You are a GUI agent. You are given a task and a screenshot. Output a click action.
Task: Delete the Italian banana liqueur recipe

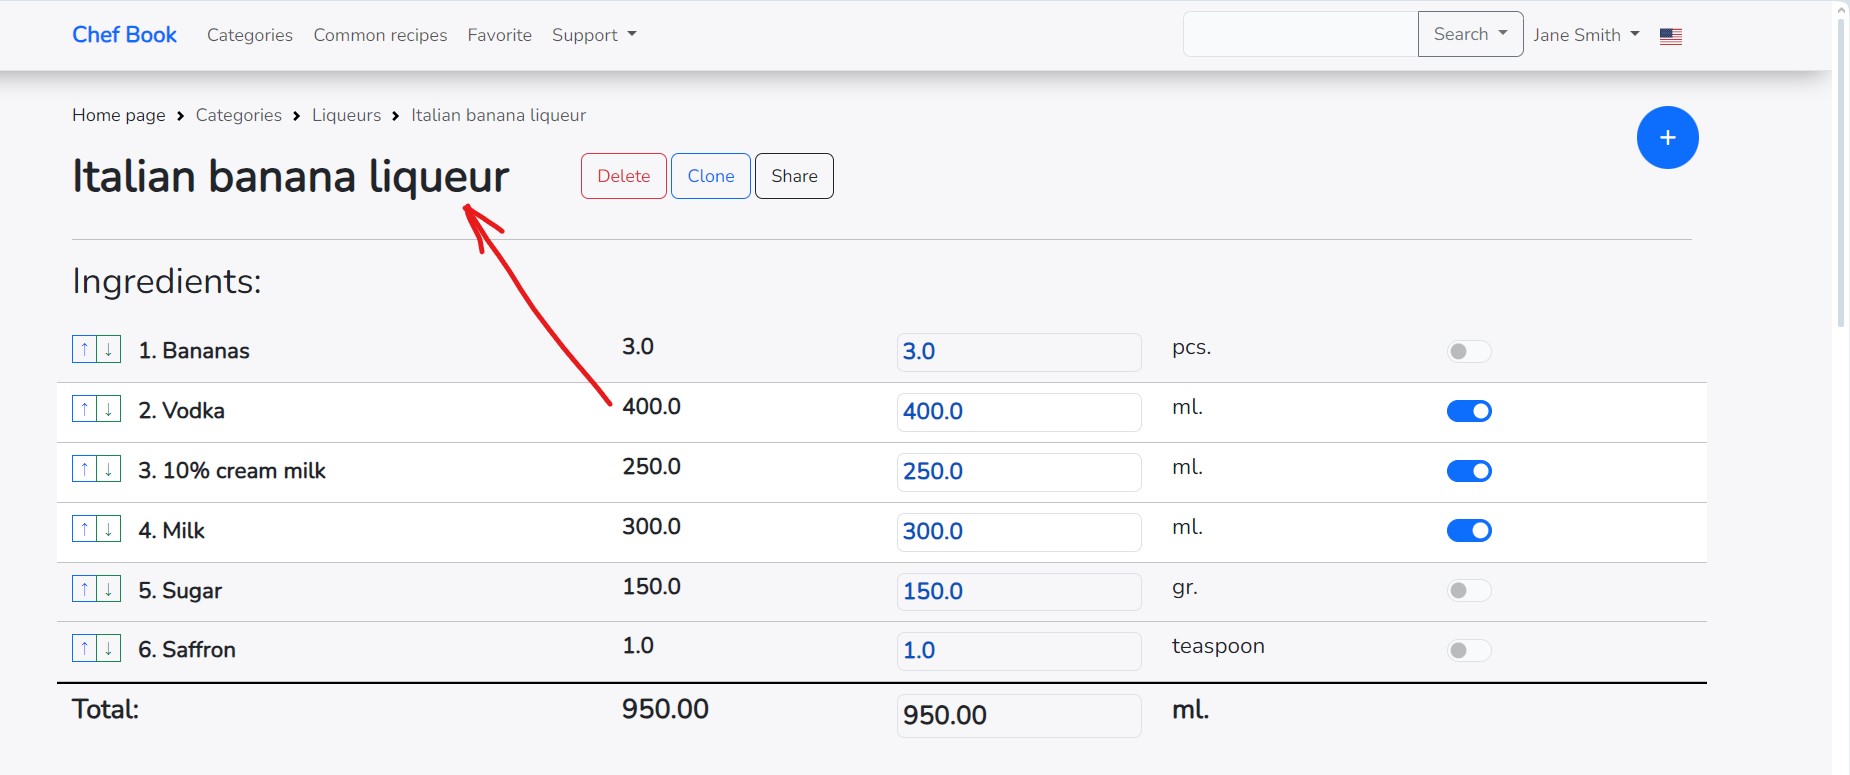623,176
